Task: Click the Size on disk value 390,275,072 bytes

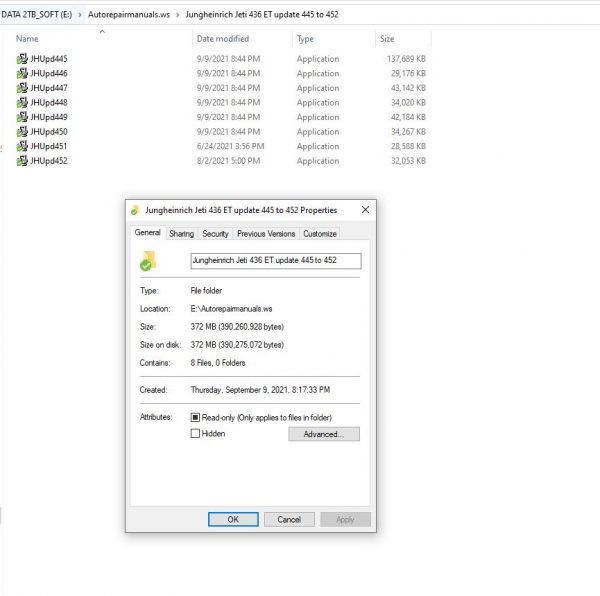Action: click(237, 345)
